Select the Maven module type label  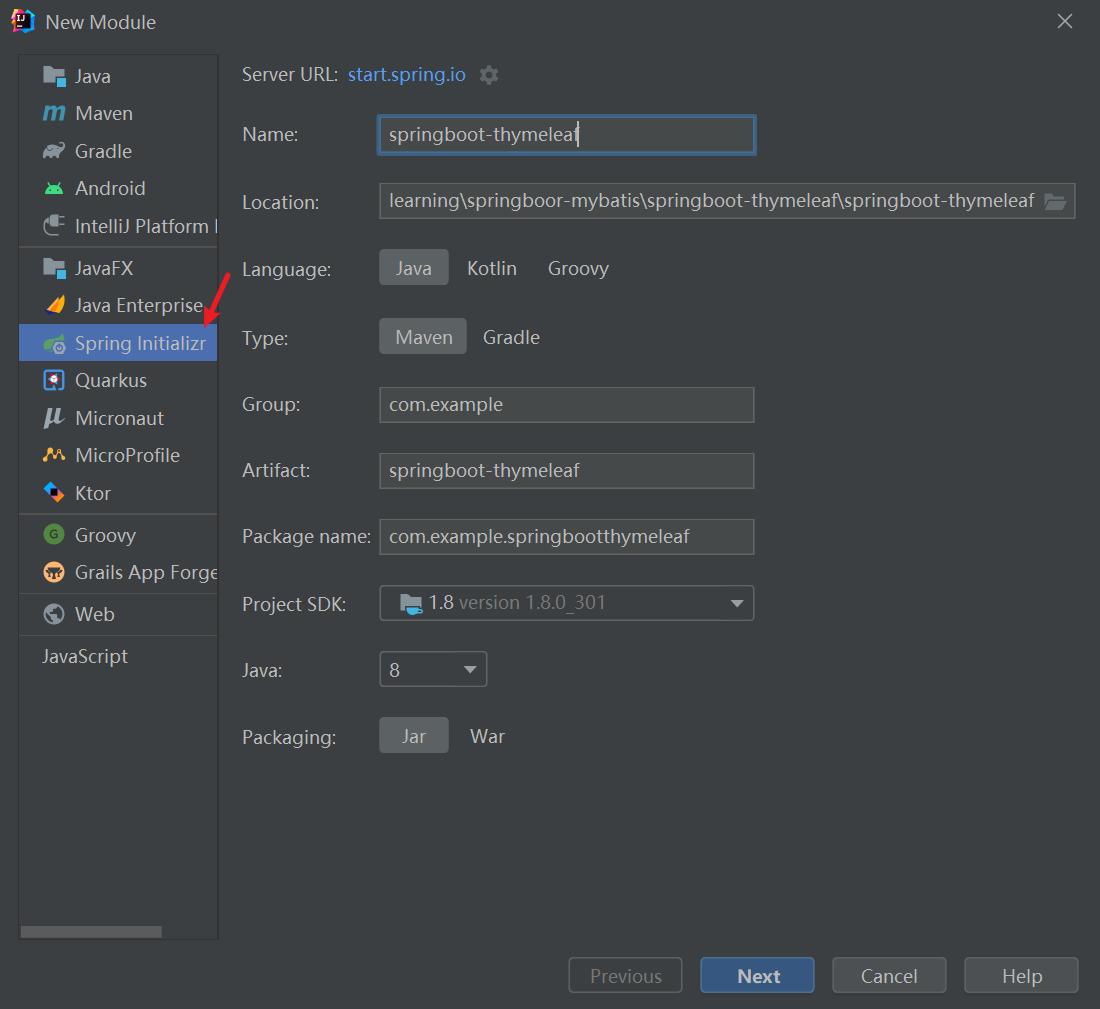pos(104,113)
